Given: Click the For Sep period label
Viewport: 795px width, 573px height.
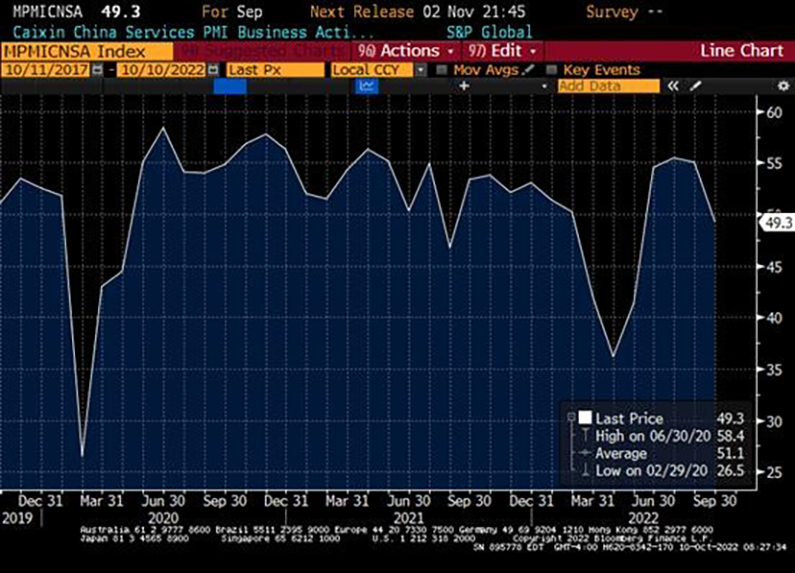Looking at the screenshot, I should 232,12.
